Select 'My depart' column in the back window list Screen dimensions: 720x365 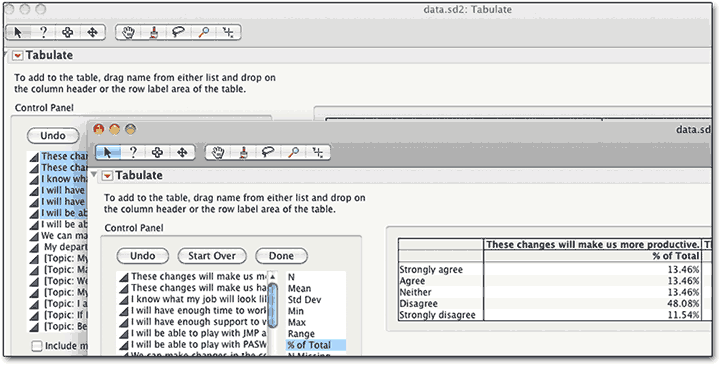pyautogui.click(x=58, y=247)
